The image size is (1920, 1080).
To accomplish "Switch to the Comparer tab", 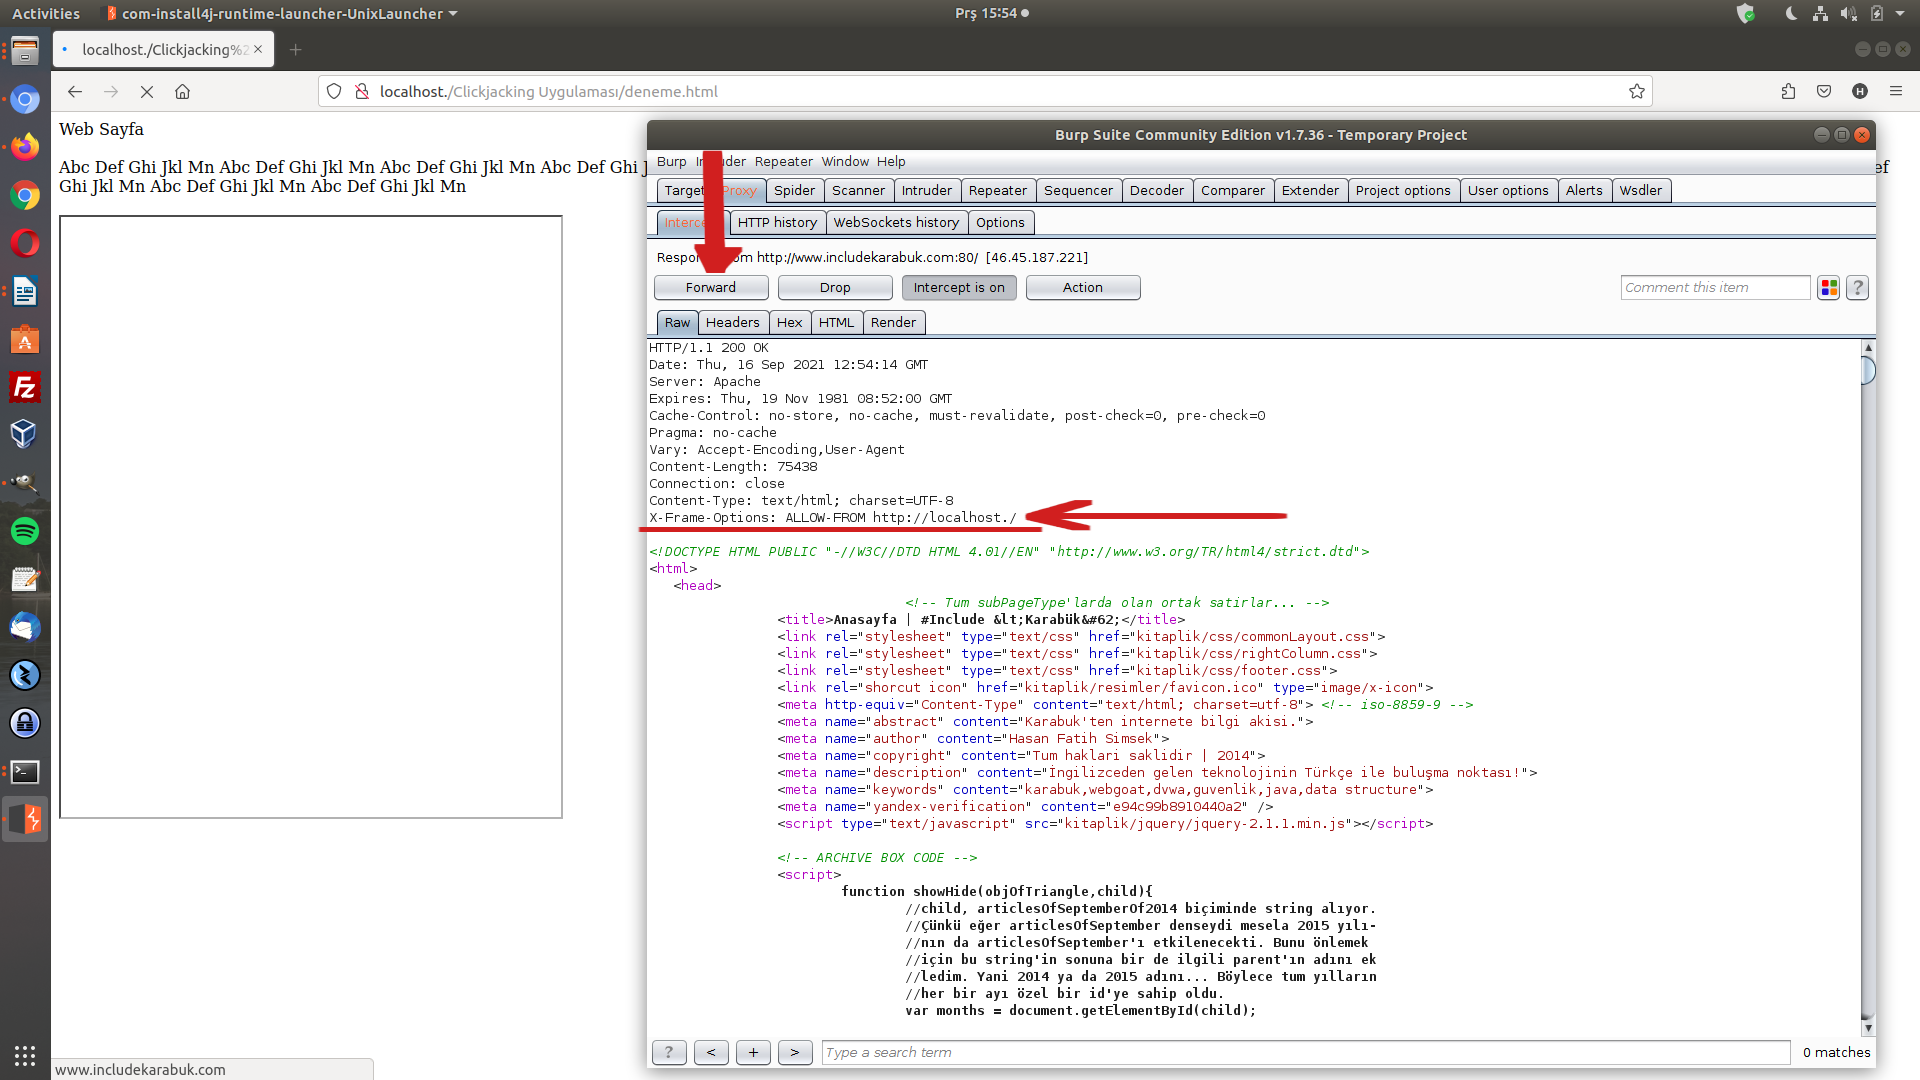I will (1233, 191).
